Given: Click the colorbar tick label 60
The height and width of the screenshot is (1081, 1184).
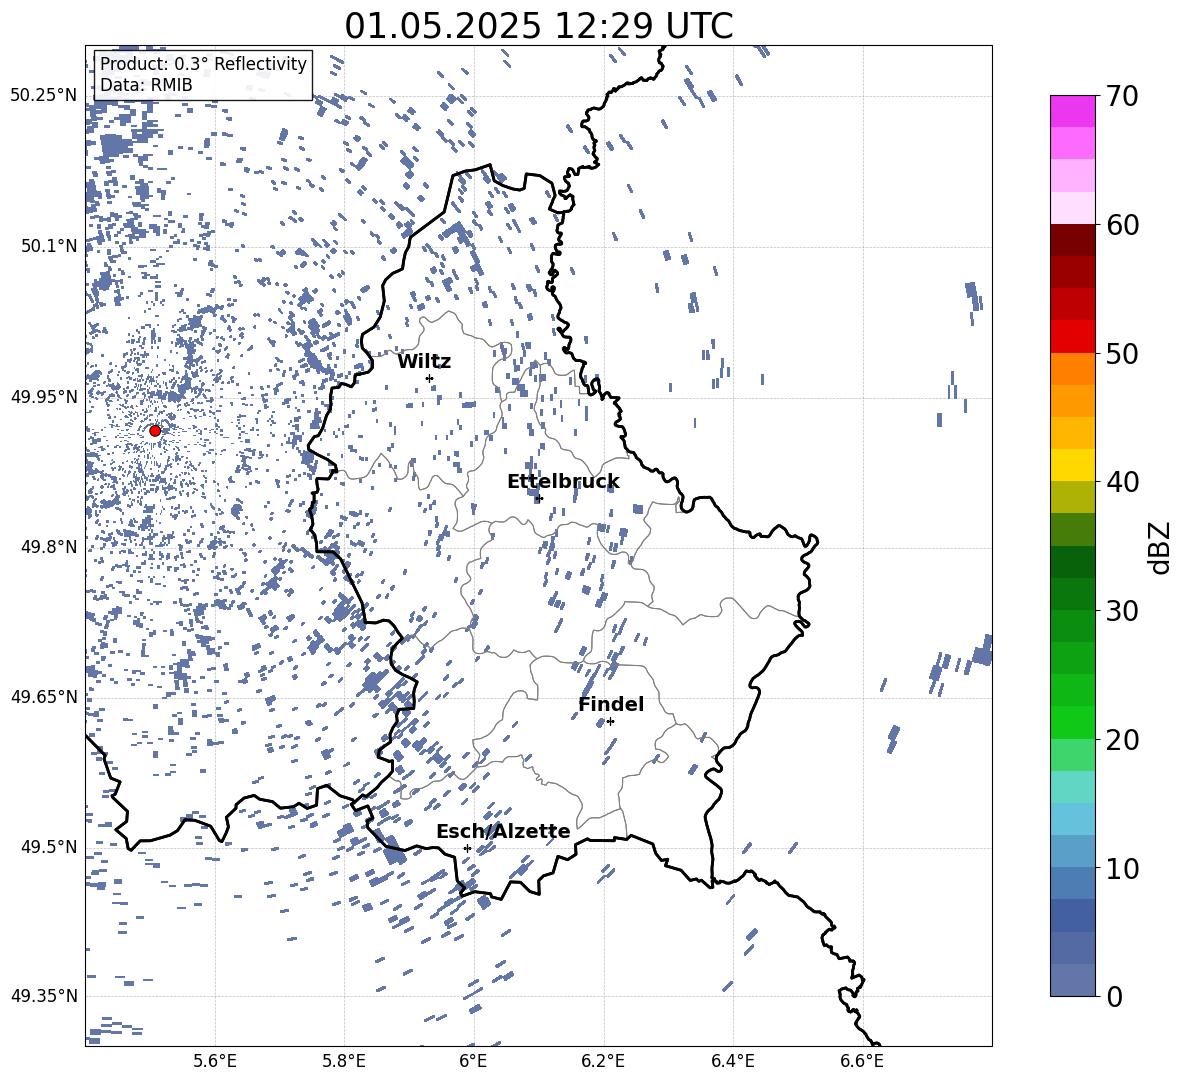Looking at the screenshot, I should (1122, 225).
